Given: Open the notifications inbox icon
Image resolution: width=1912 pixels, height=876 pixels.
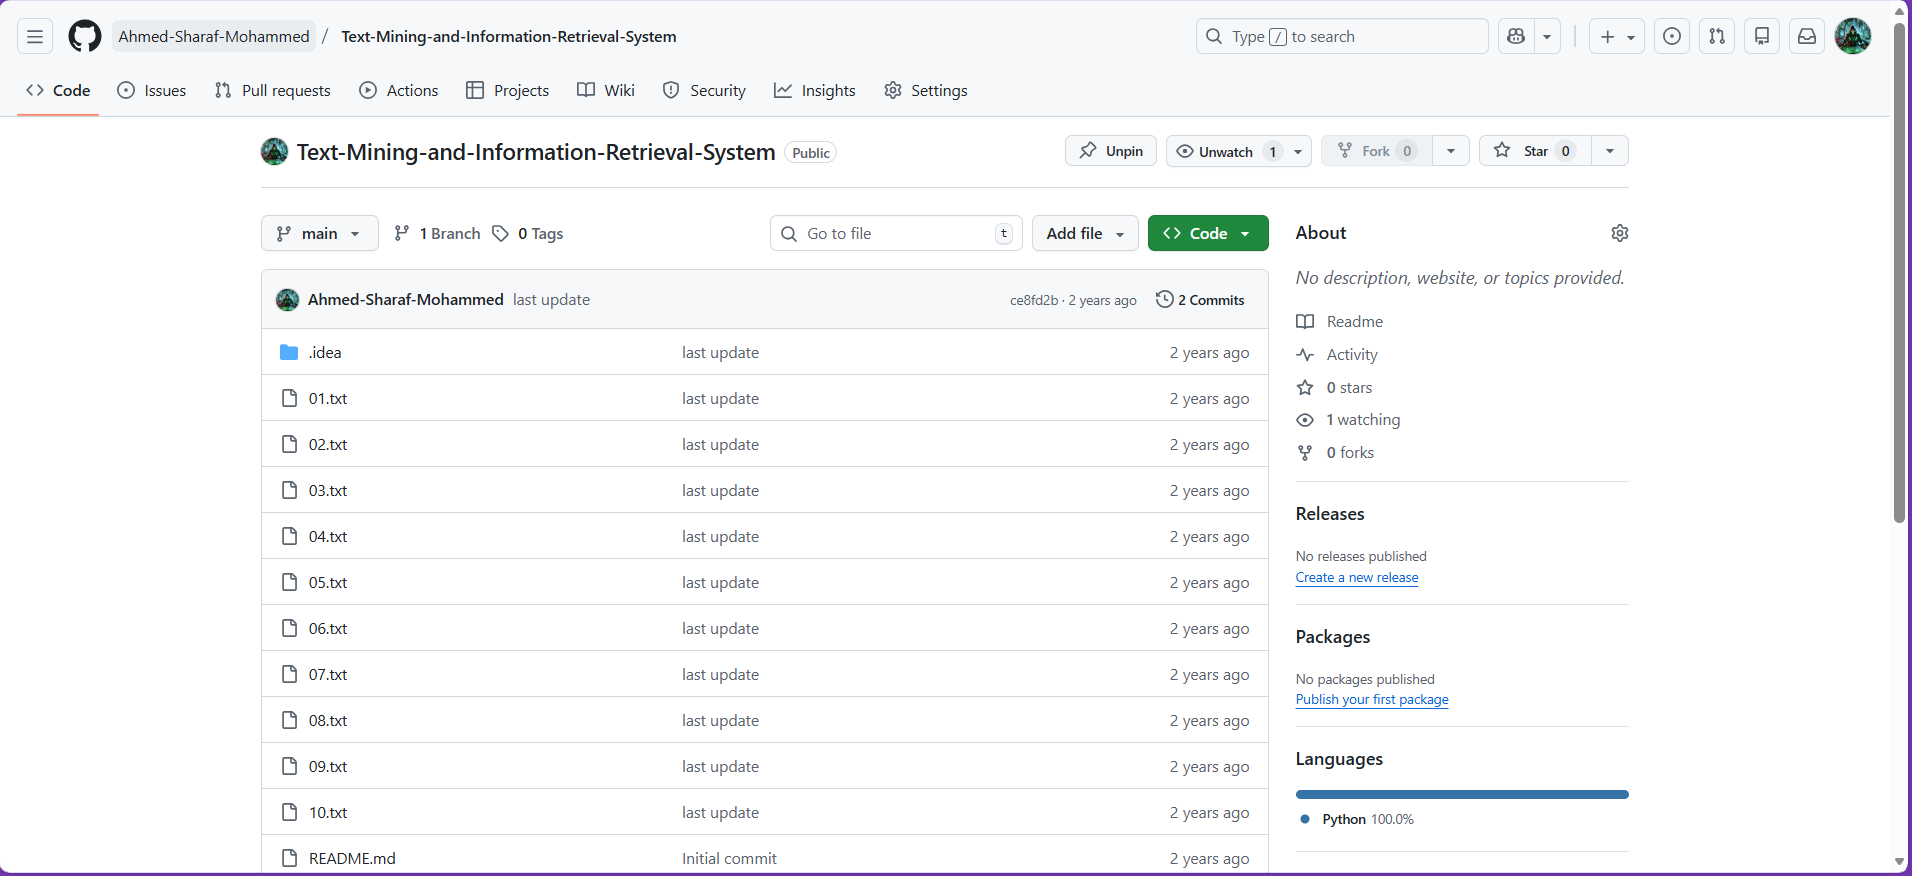Looking at the screenshot, I should 1807,37.
